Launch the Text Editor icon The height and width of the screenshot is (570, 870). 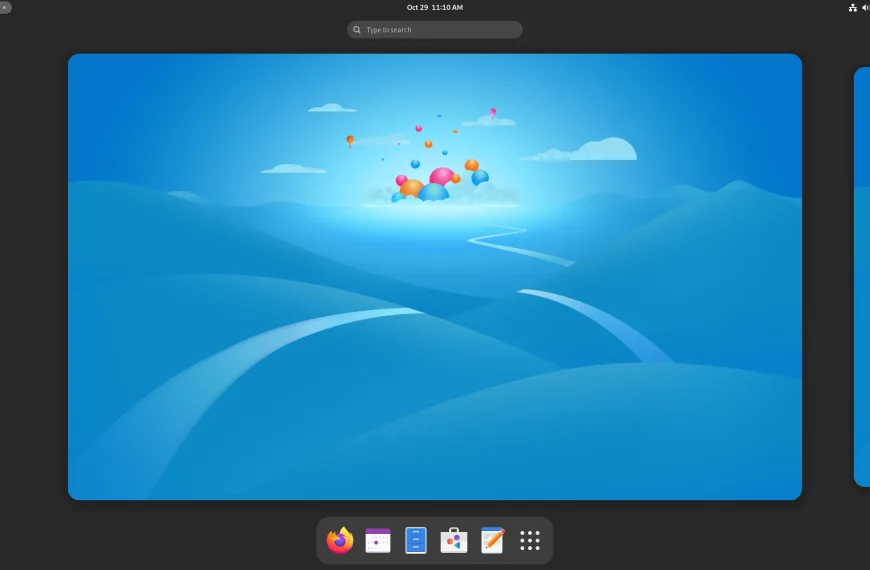492,540
